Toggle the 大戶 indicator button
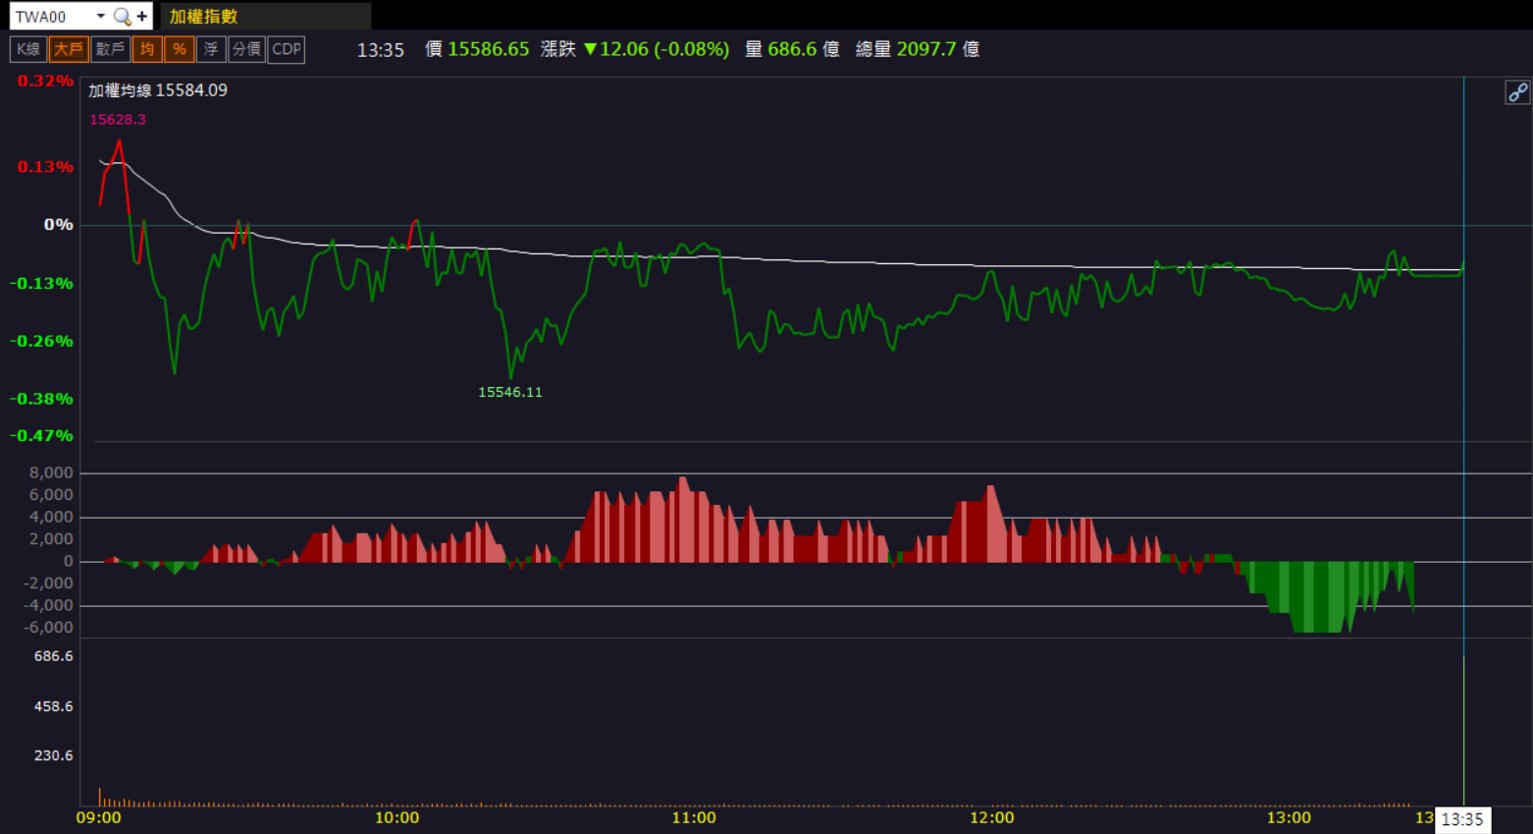This screenshot has width=1533, height=834. 68,49
